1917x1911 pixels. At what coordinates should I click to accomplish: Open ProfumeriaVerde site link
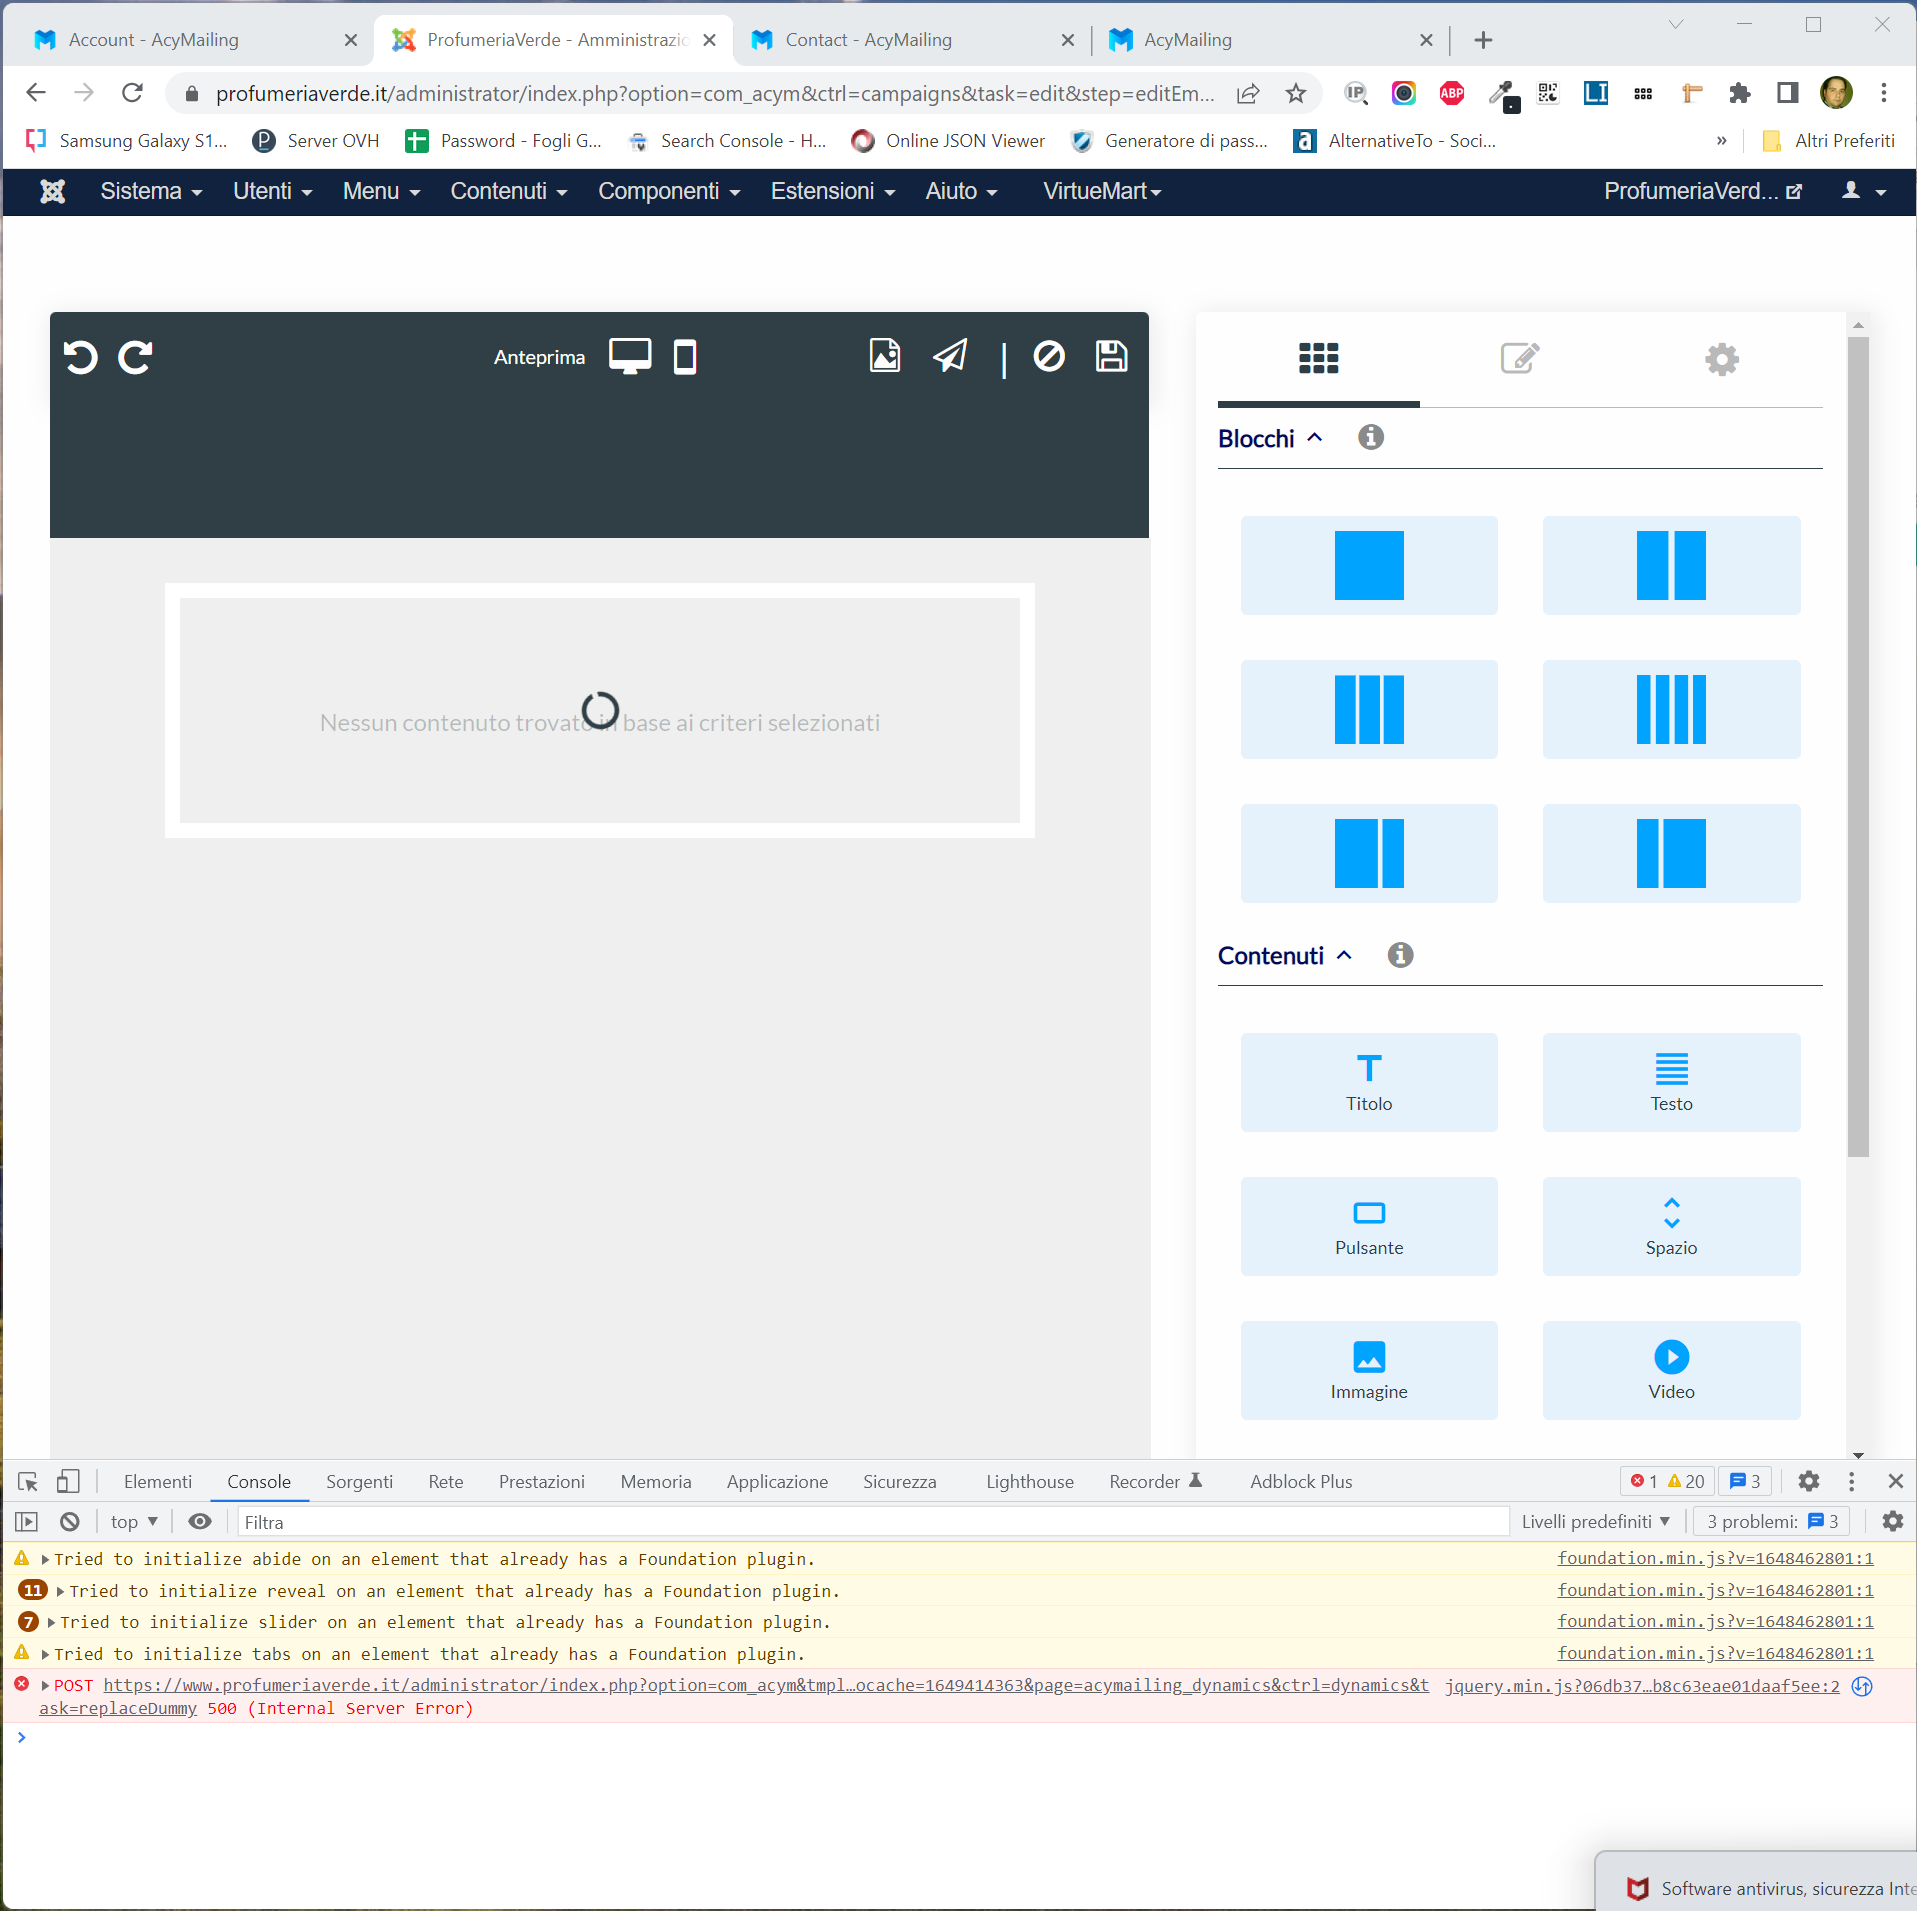[1702, 191]
